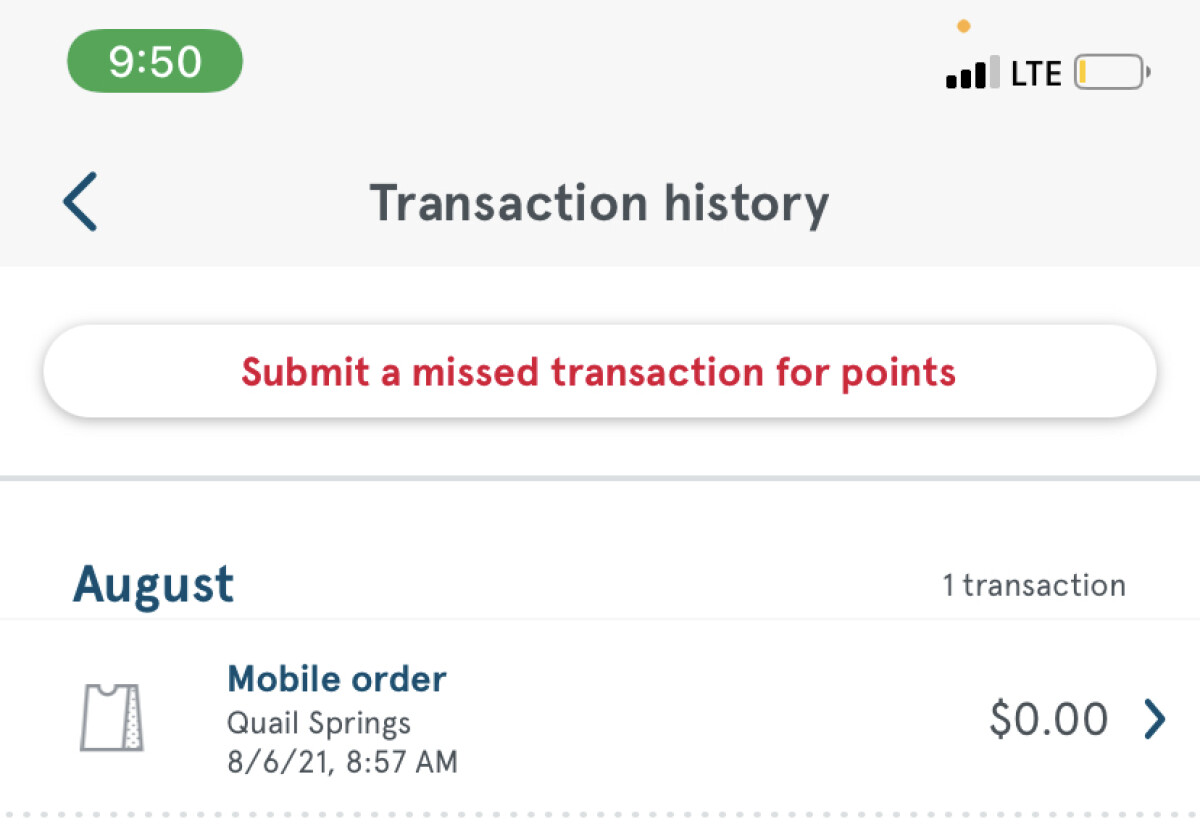Submit a missed transaction for points
The image size is (1200, 832).
point(599,372)
